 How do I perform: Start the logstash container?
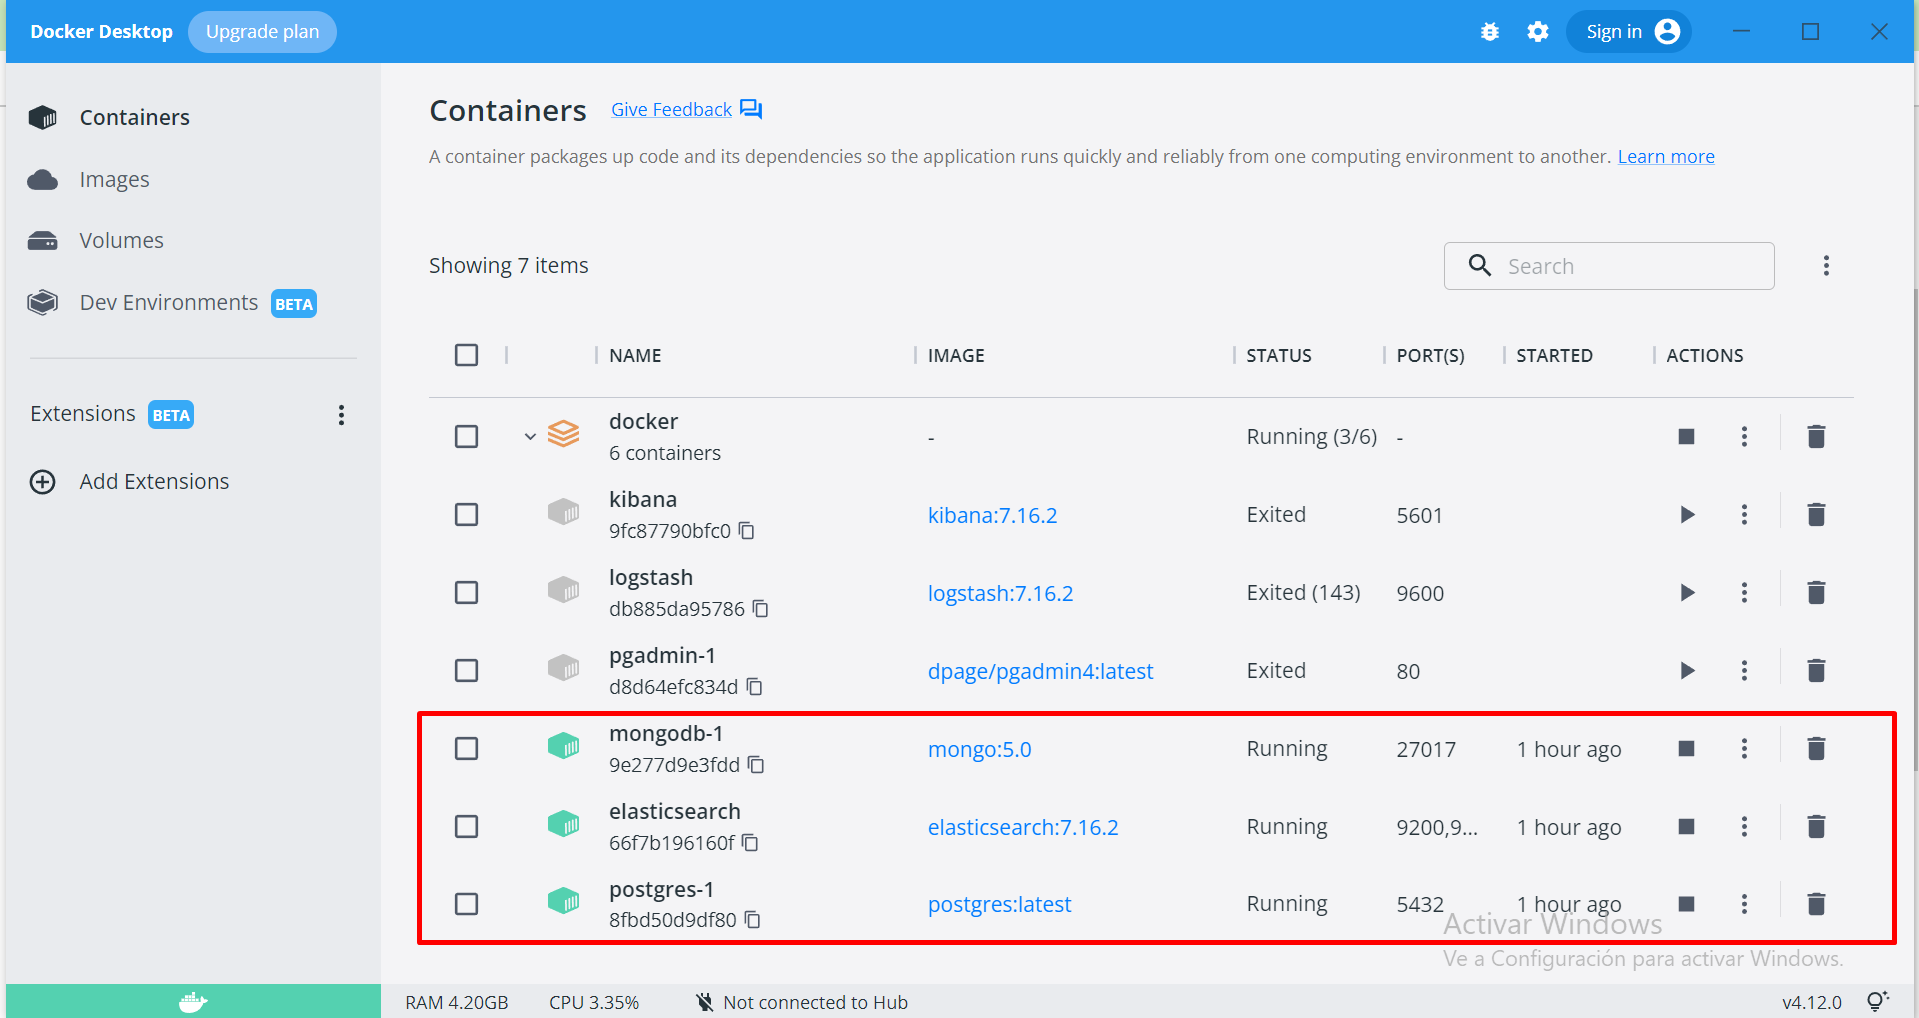point(1687,592)
